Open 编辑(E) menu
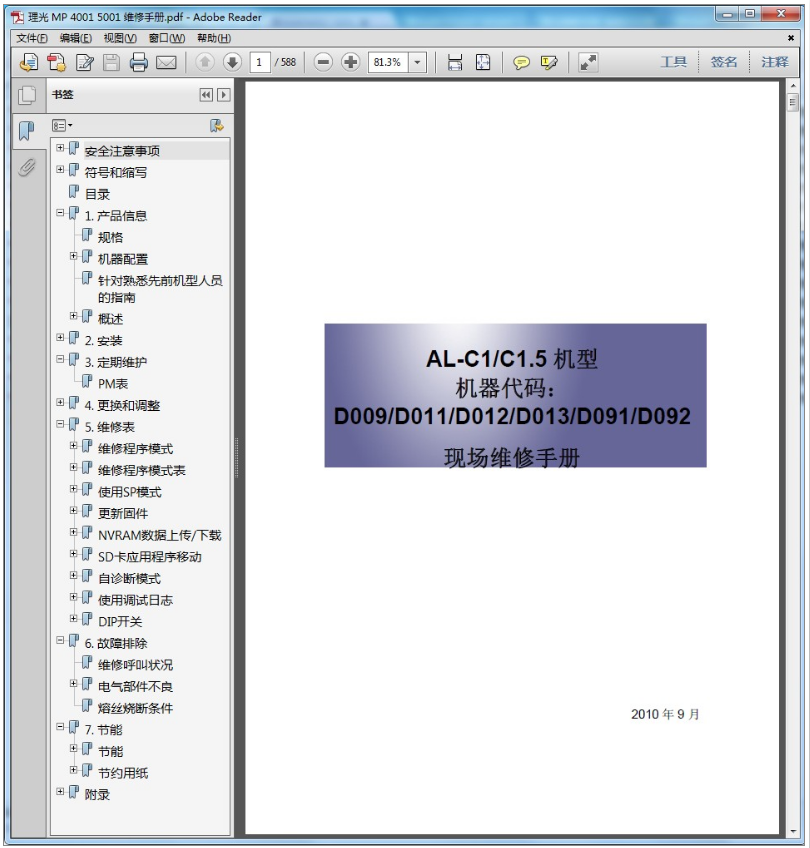This screenshot has height=848, width=810. [x=76, y=38]
